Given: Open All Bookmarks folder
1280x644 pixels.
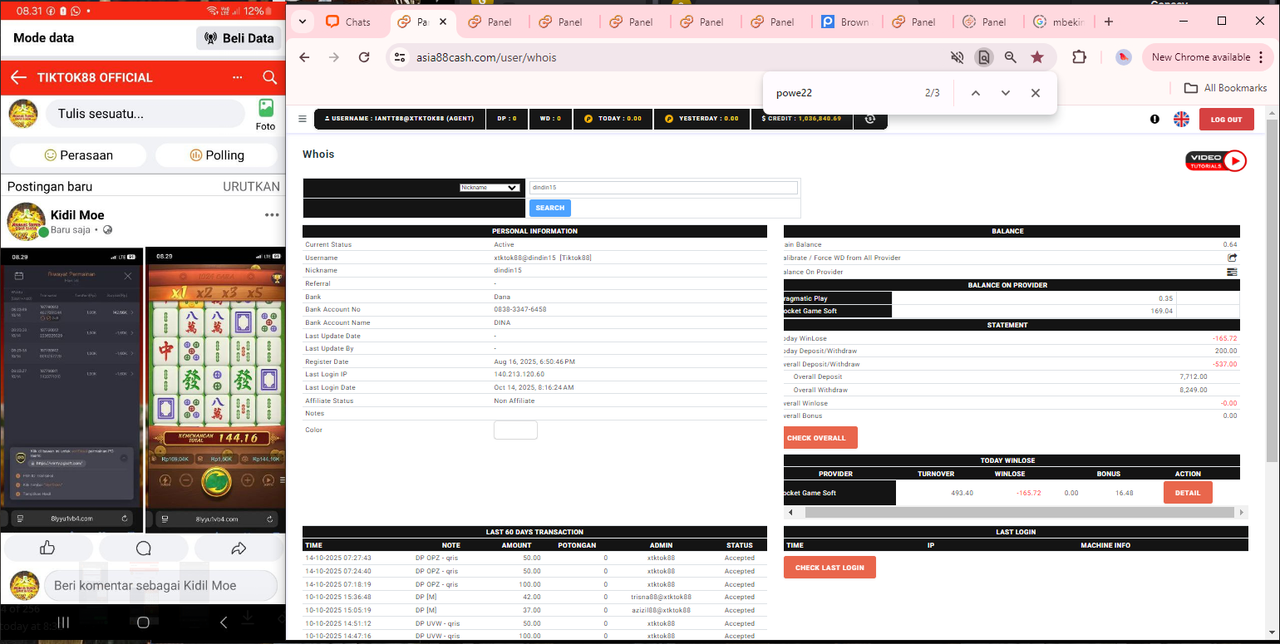Looking at the screenshot, I should pyautogui.click(x=1225, y=88).
